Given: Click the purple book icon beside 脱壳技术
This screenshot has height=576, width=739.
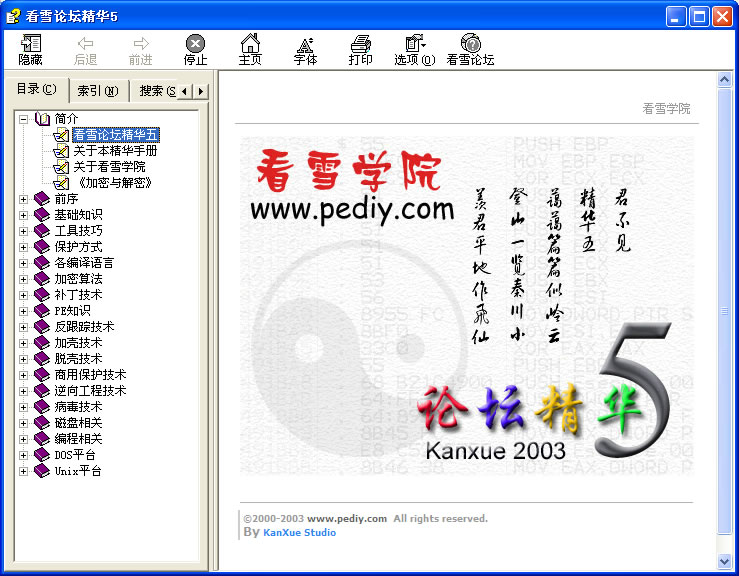Looking at the screenshot, I should pos(42,359).
